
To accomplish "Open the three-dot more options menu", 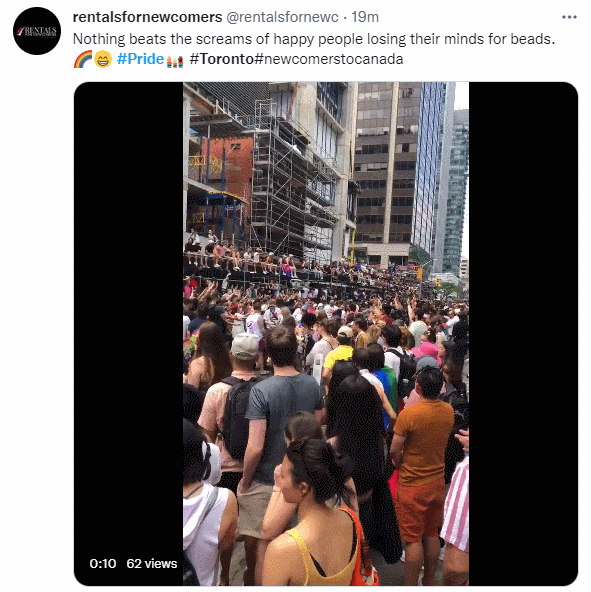I will pyautogui.click(x=569, y=17).
